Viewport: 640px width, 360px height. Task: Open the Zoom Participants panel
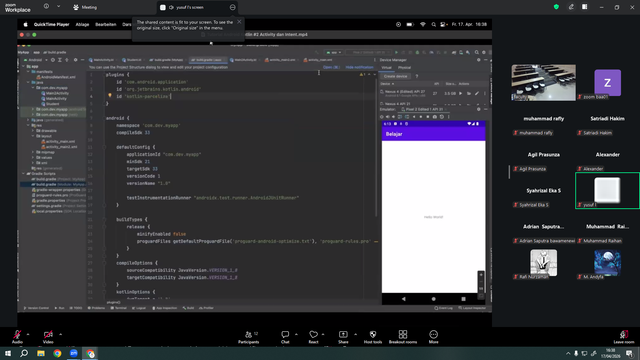249,337
